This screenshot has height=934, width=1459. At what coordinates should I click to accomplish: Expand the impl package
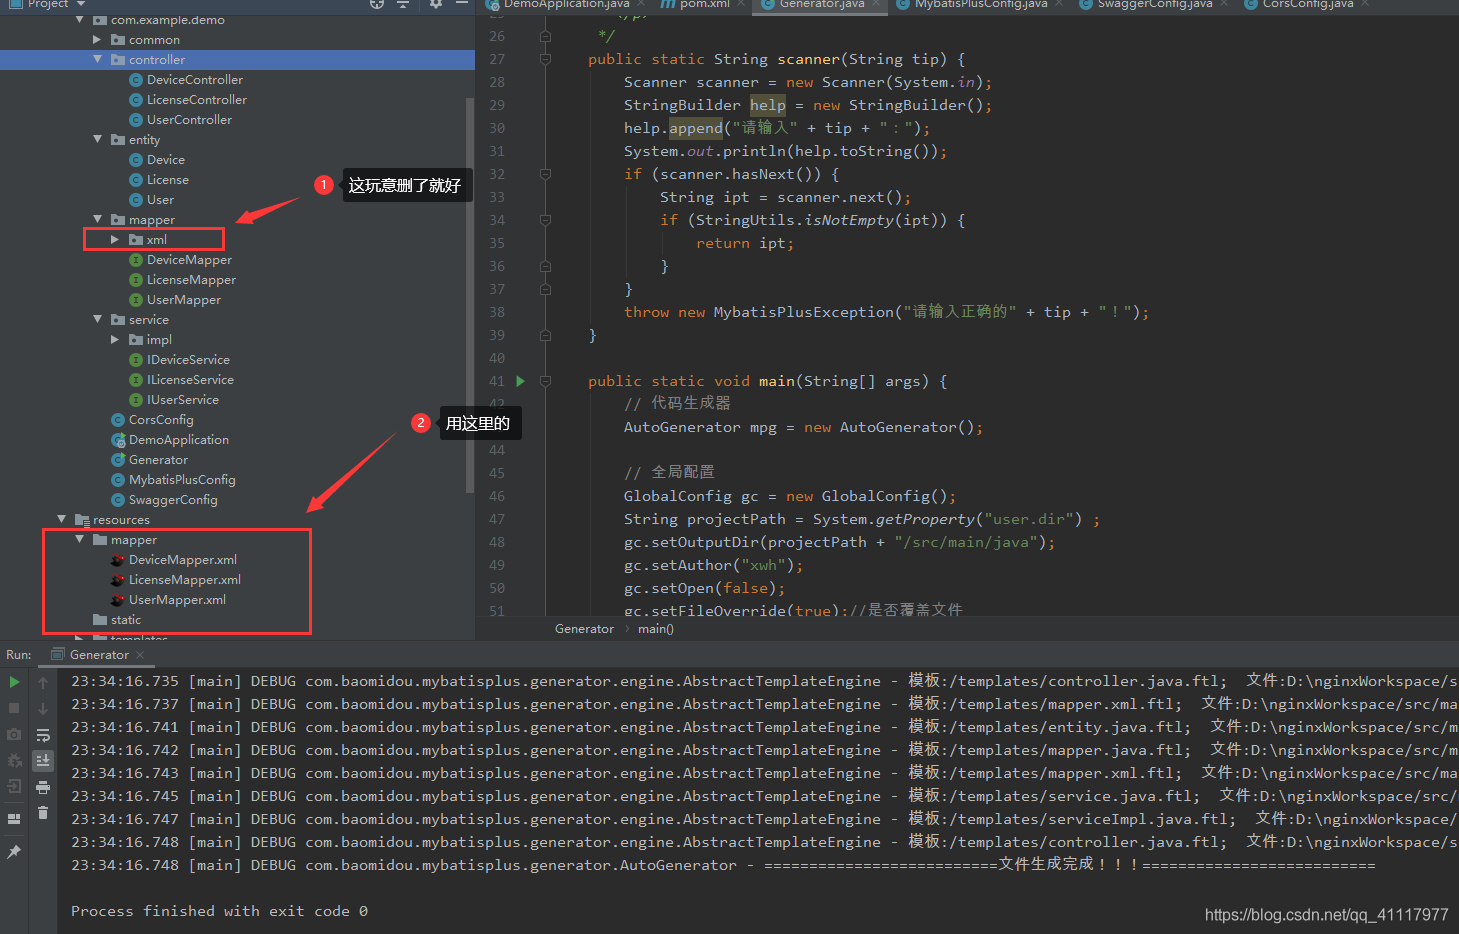115,340
